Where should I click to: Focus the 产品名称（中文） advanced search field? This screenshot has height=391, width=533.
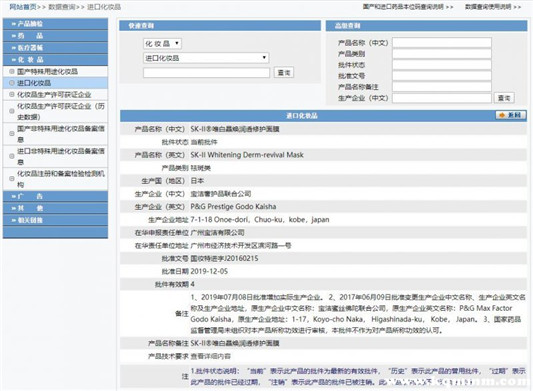(x=442, y=43)
